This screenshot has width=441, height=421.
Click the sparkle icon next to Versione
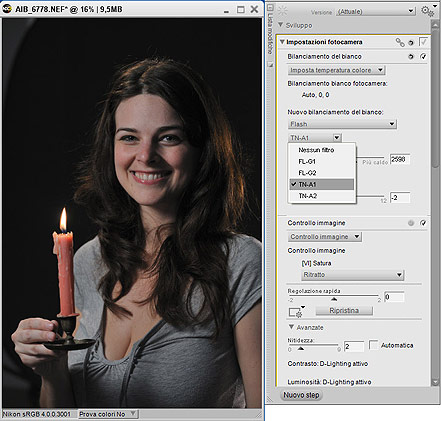click(x=282, y=11)
